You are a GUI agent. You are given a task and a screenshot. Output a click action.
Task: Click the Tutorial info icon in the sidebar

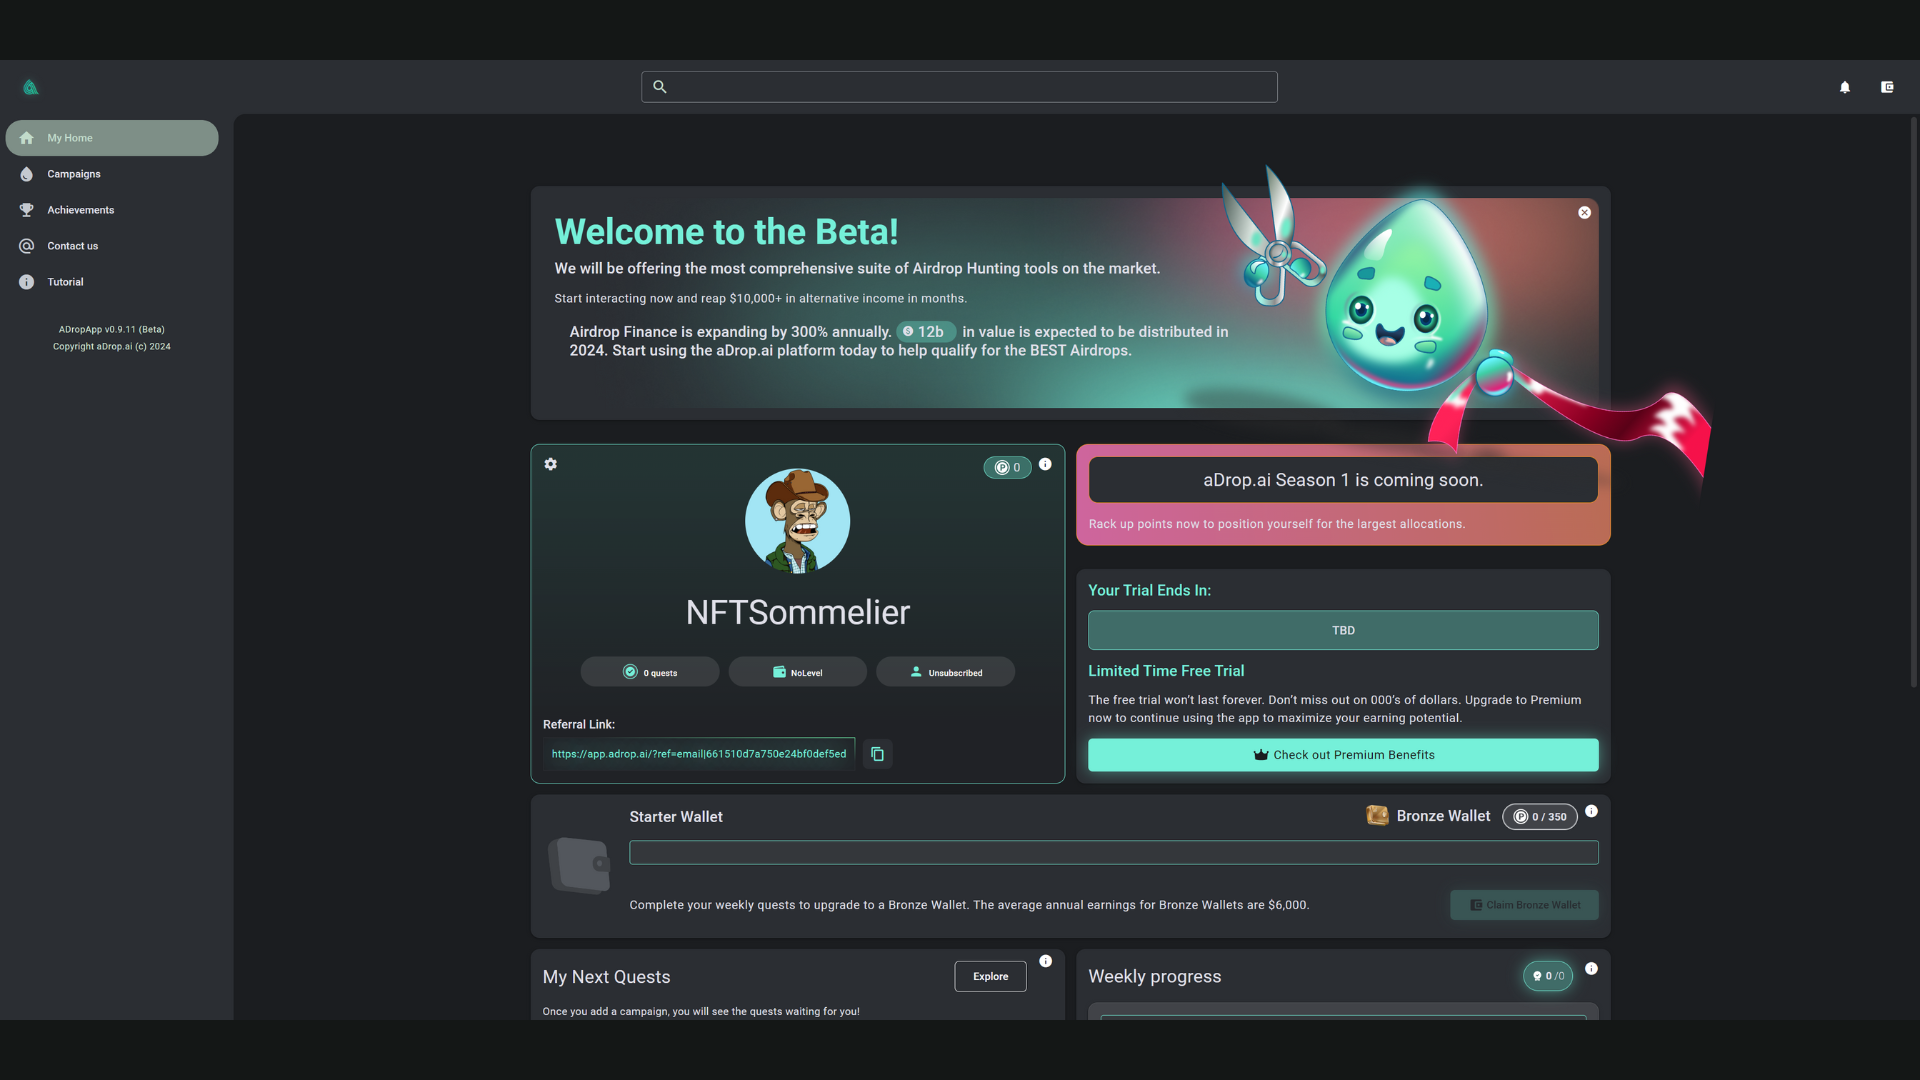click(26, 282)
